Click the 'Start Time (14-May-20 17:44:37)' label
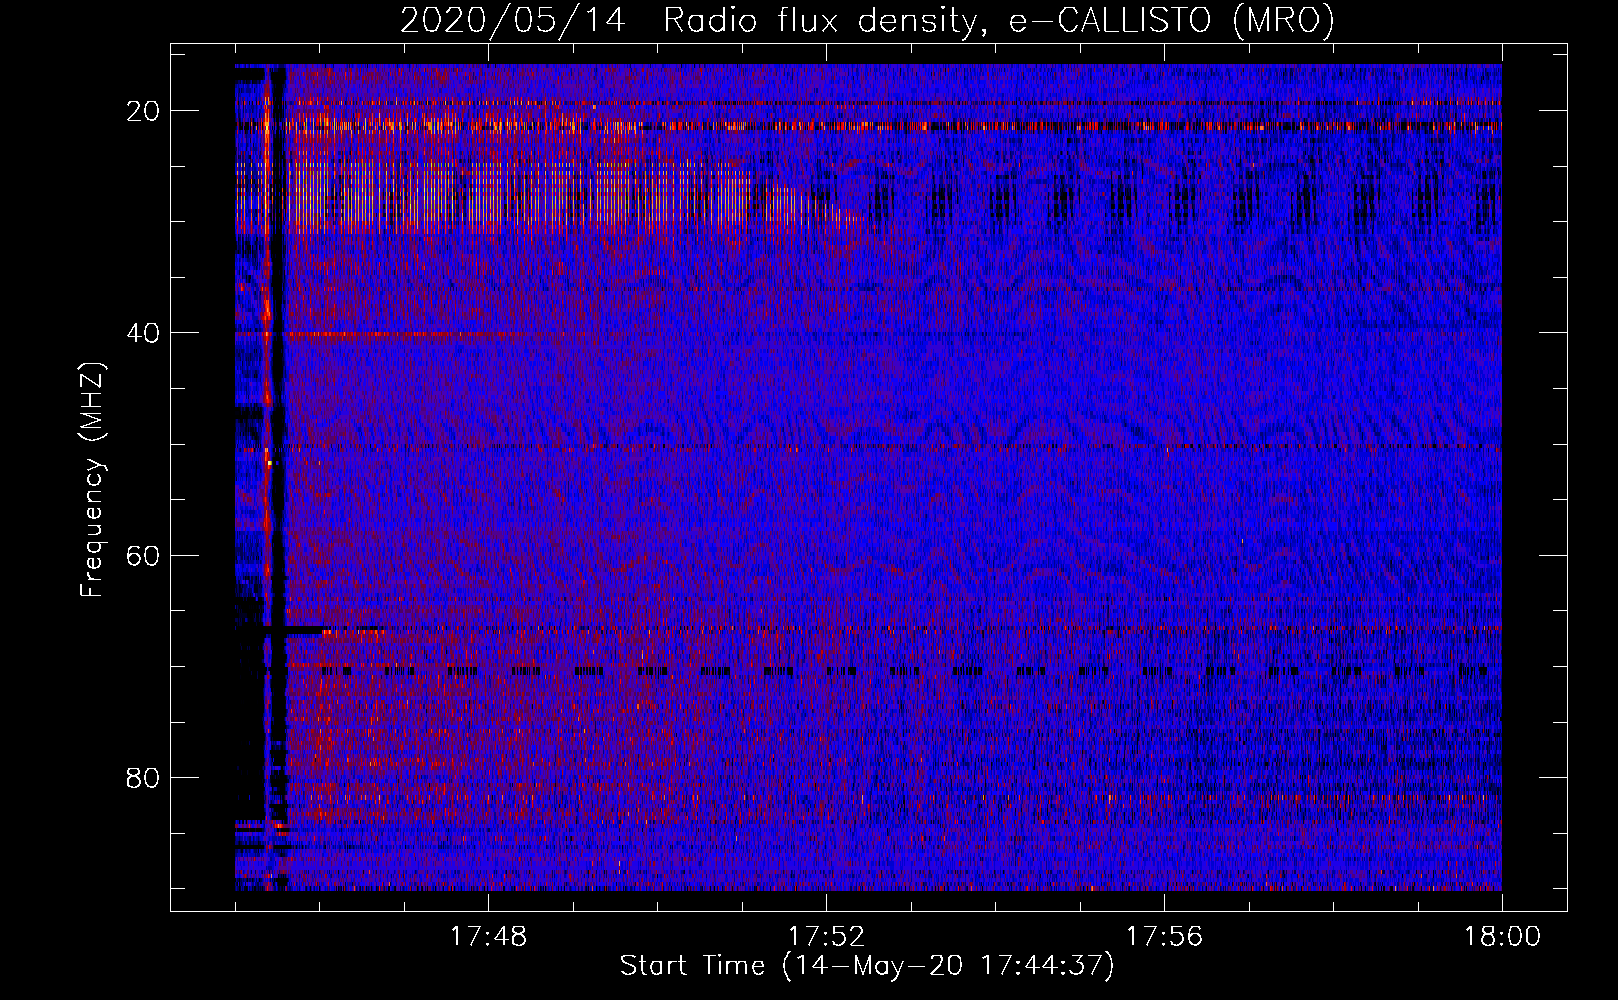Viewport: 1618px width, 1000px height. click(867, 966)
